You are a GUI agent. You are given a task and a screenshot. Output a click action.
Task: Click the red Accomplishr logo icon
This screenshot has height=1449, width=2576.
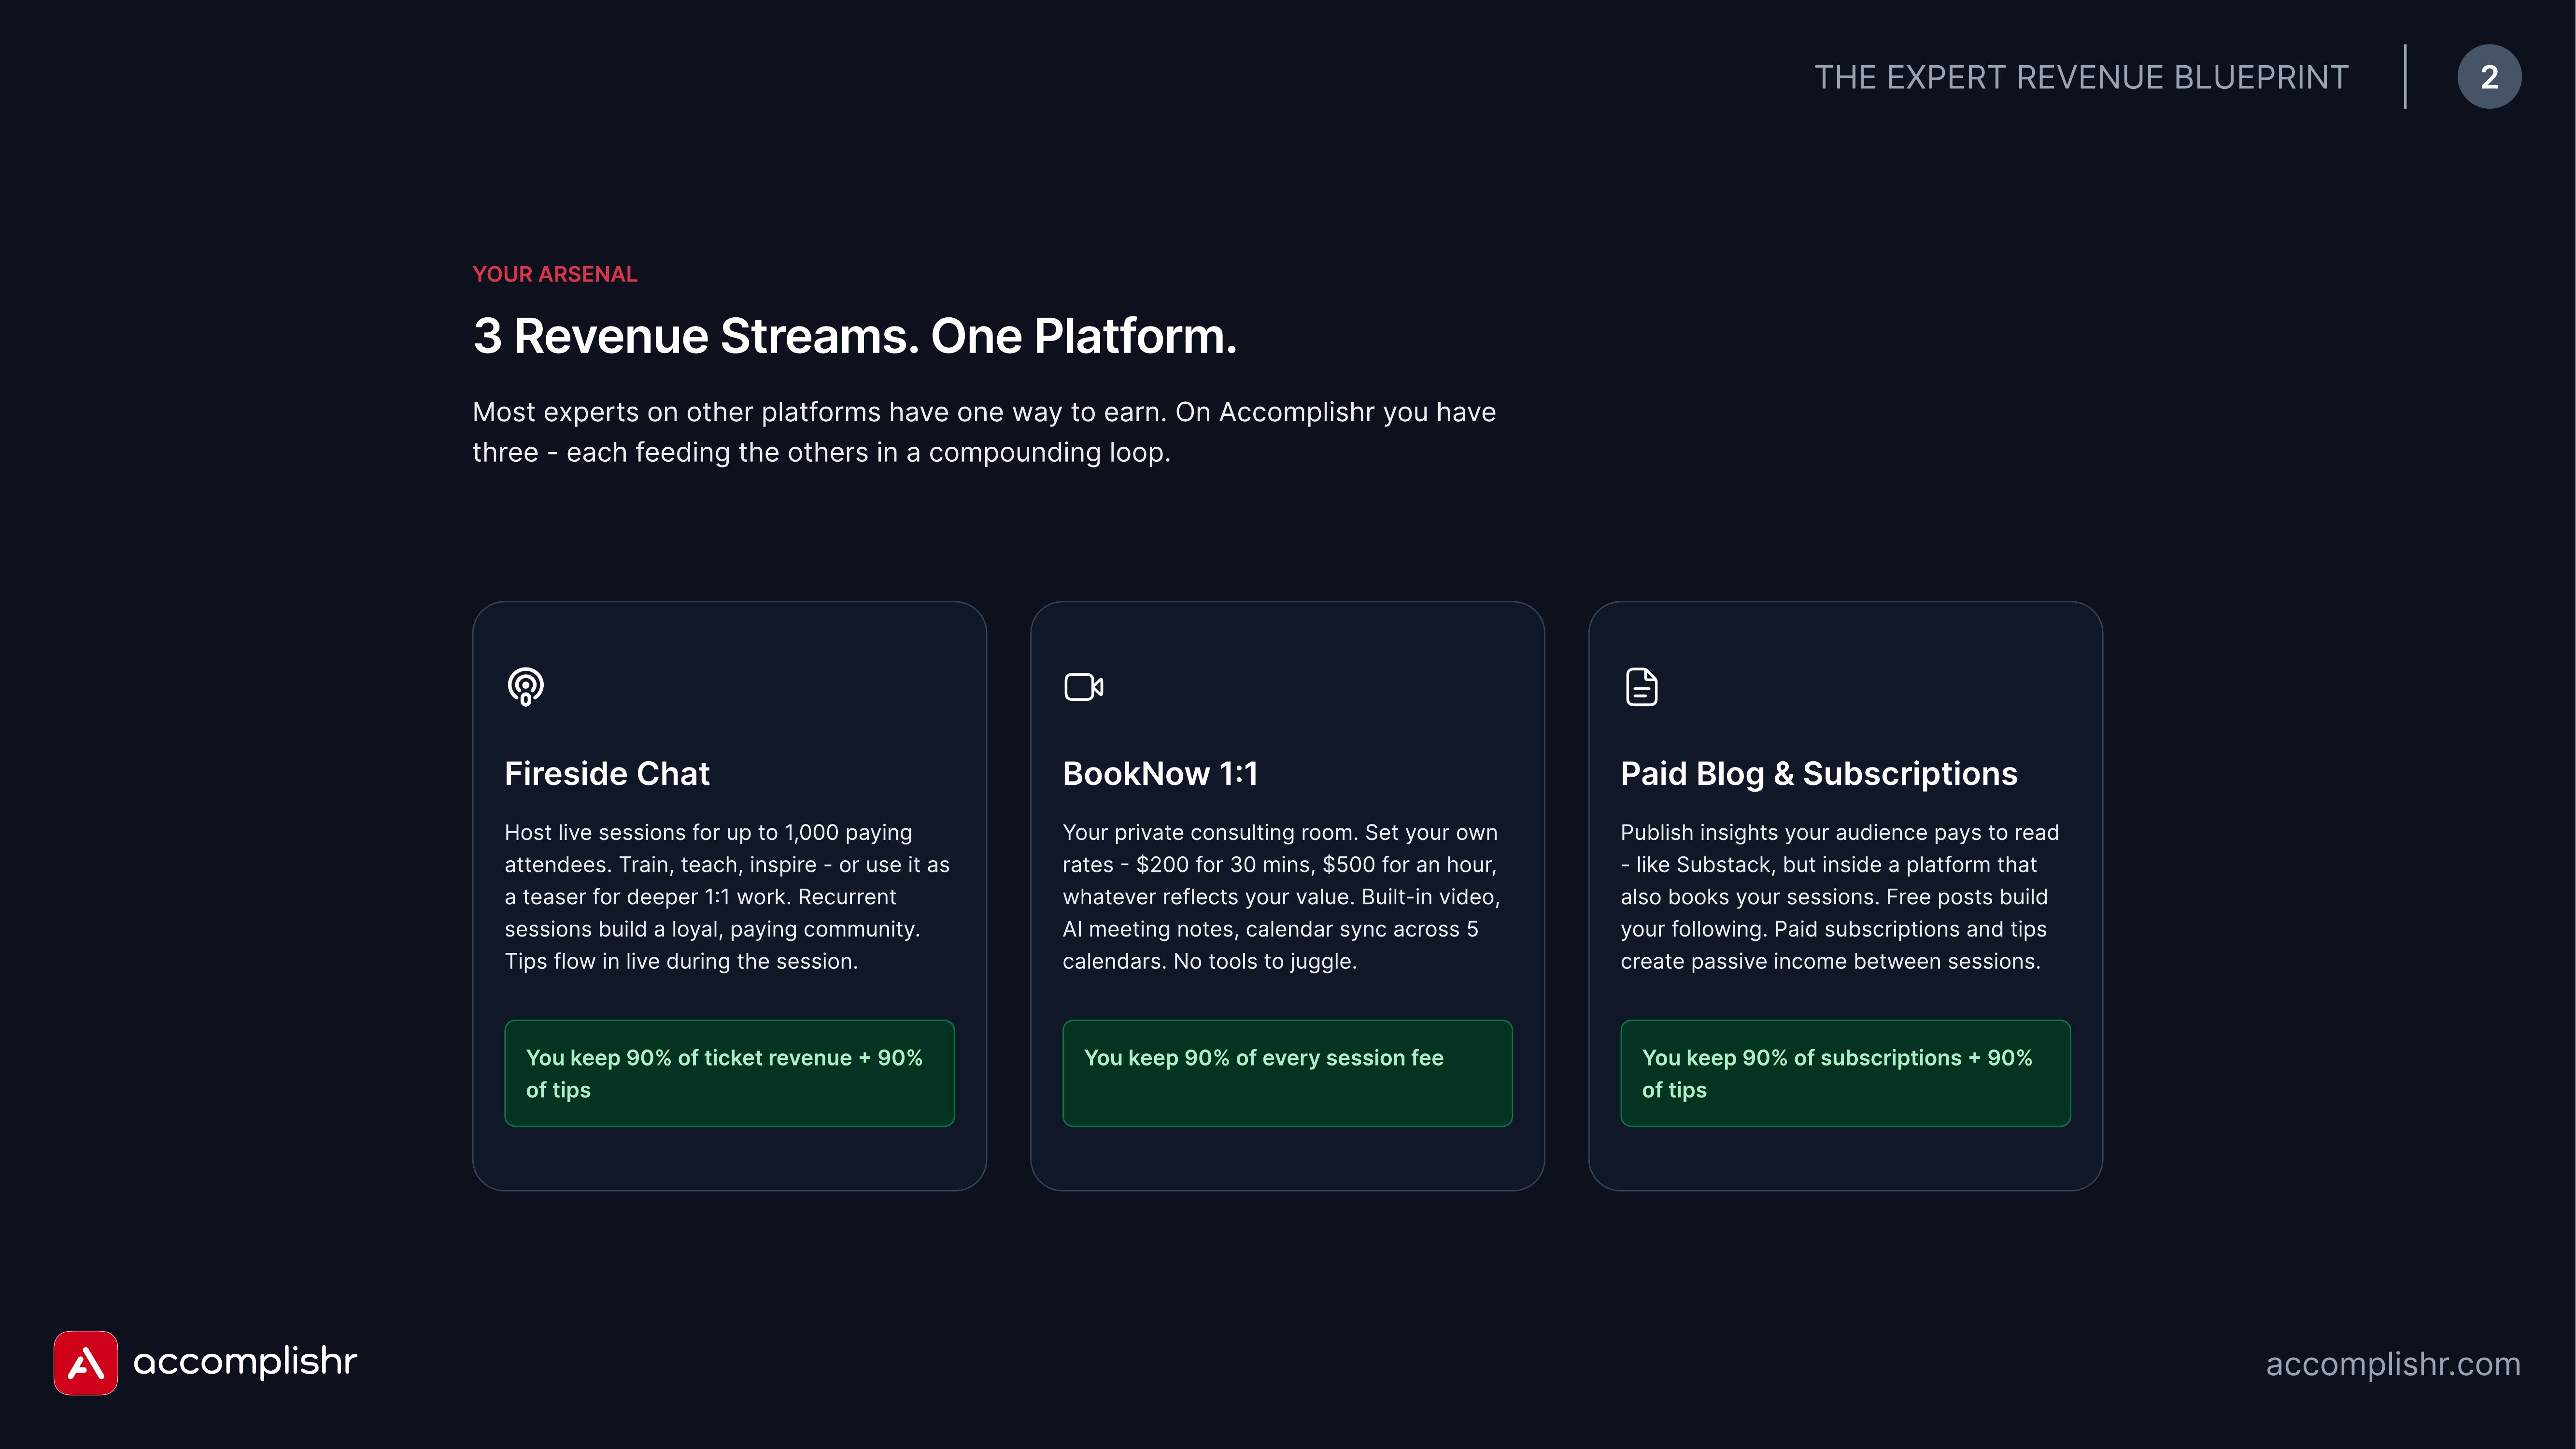(85, 1362)
